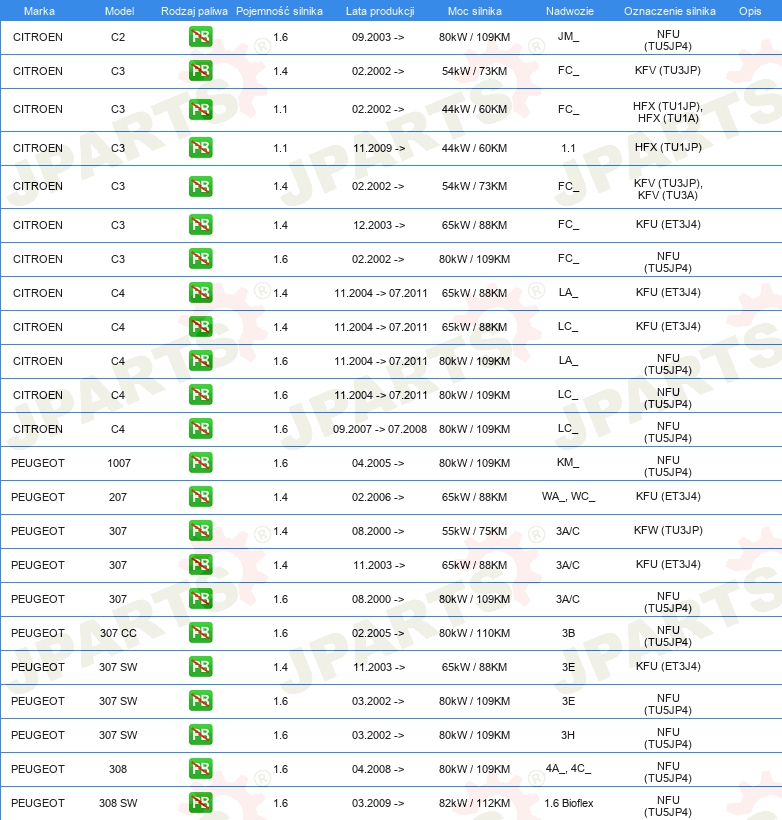Select the 307 CC model cell
The image size is (782, 820).
tap(118, 633)
